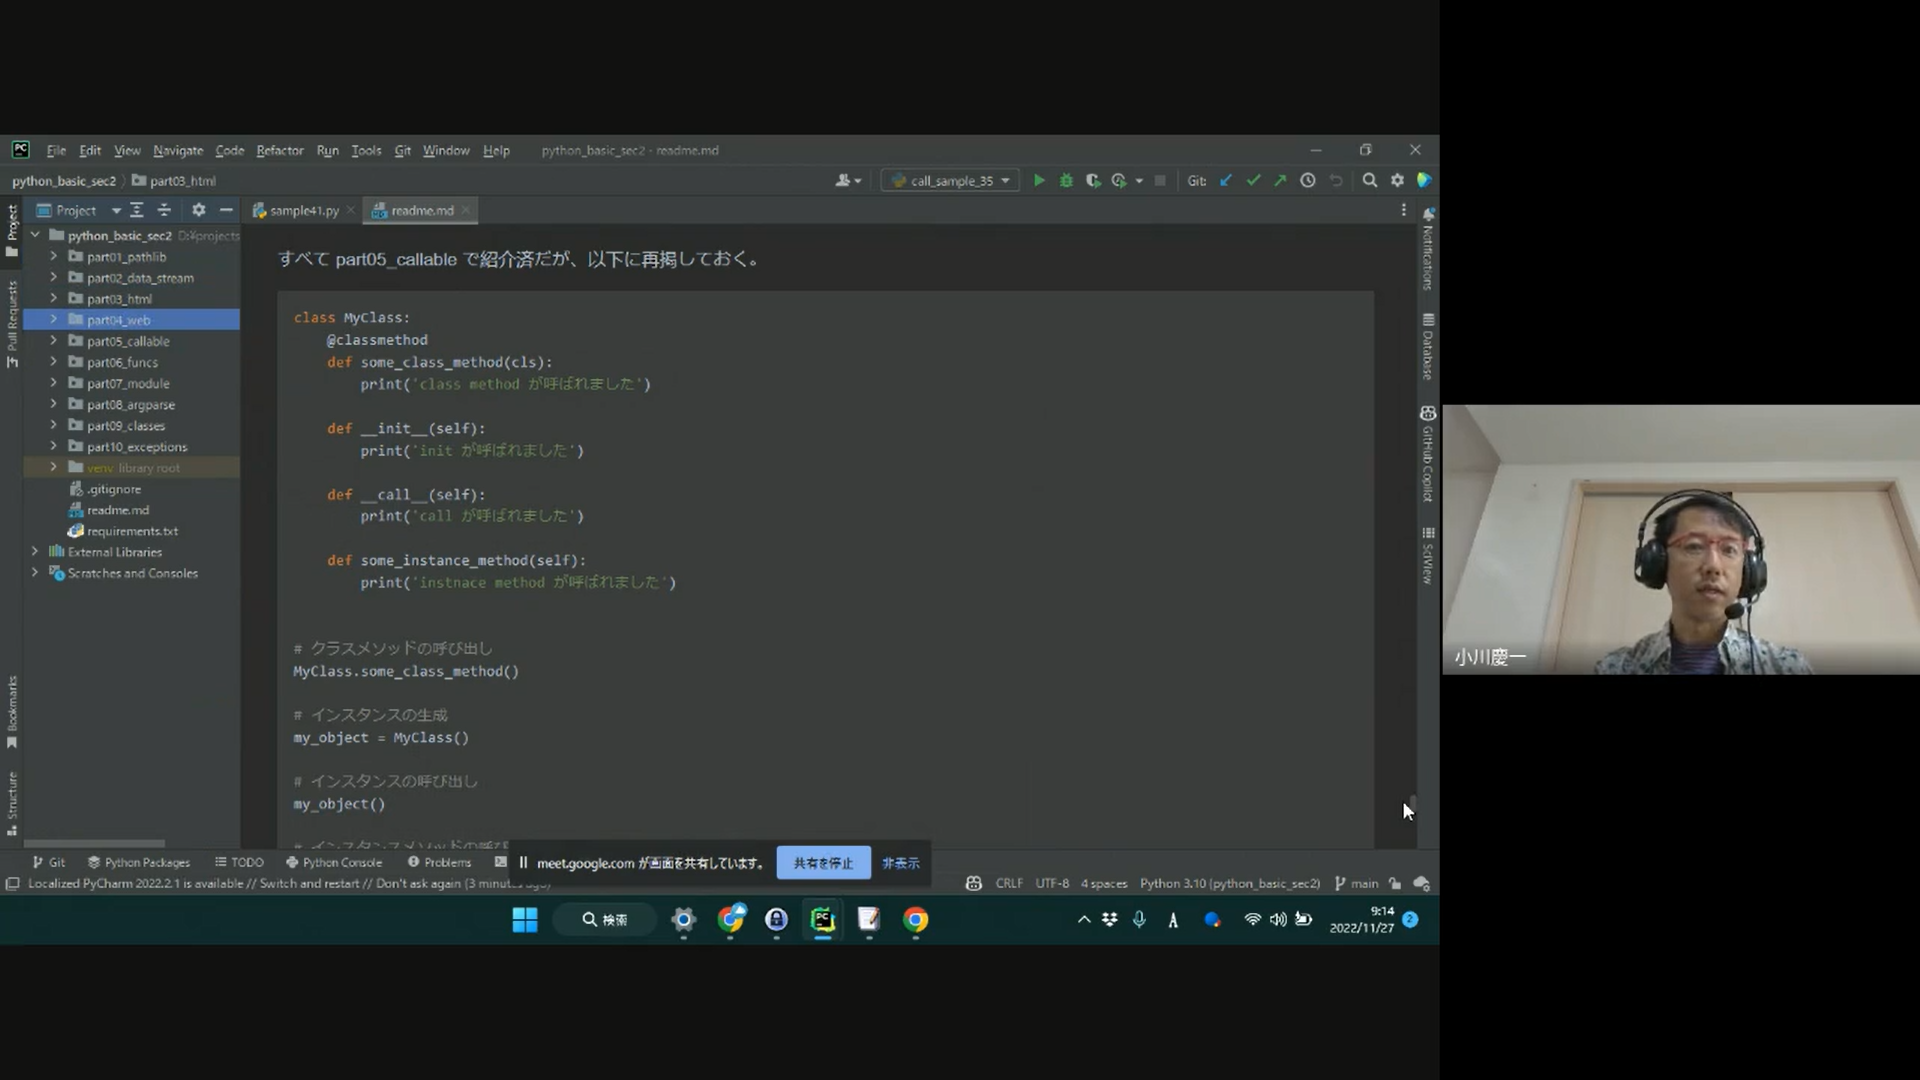Commit changes with Git checkmark icon

(1253, 181)
